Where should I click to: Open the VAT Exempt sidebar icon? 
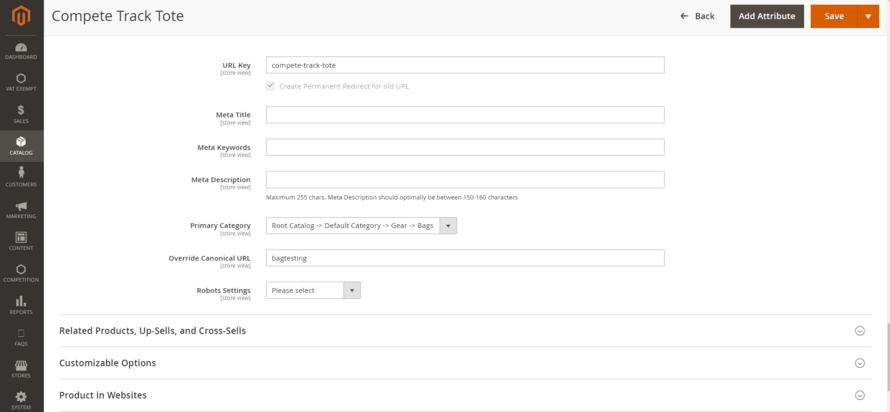(x=21, y=82)
